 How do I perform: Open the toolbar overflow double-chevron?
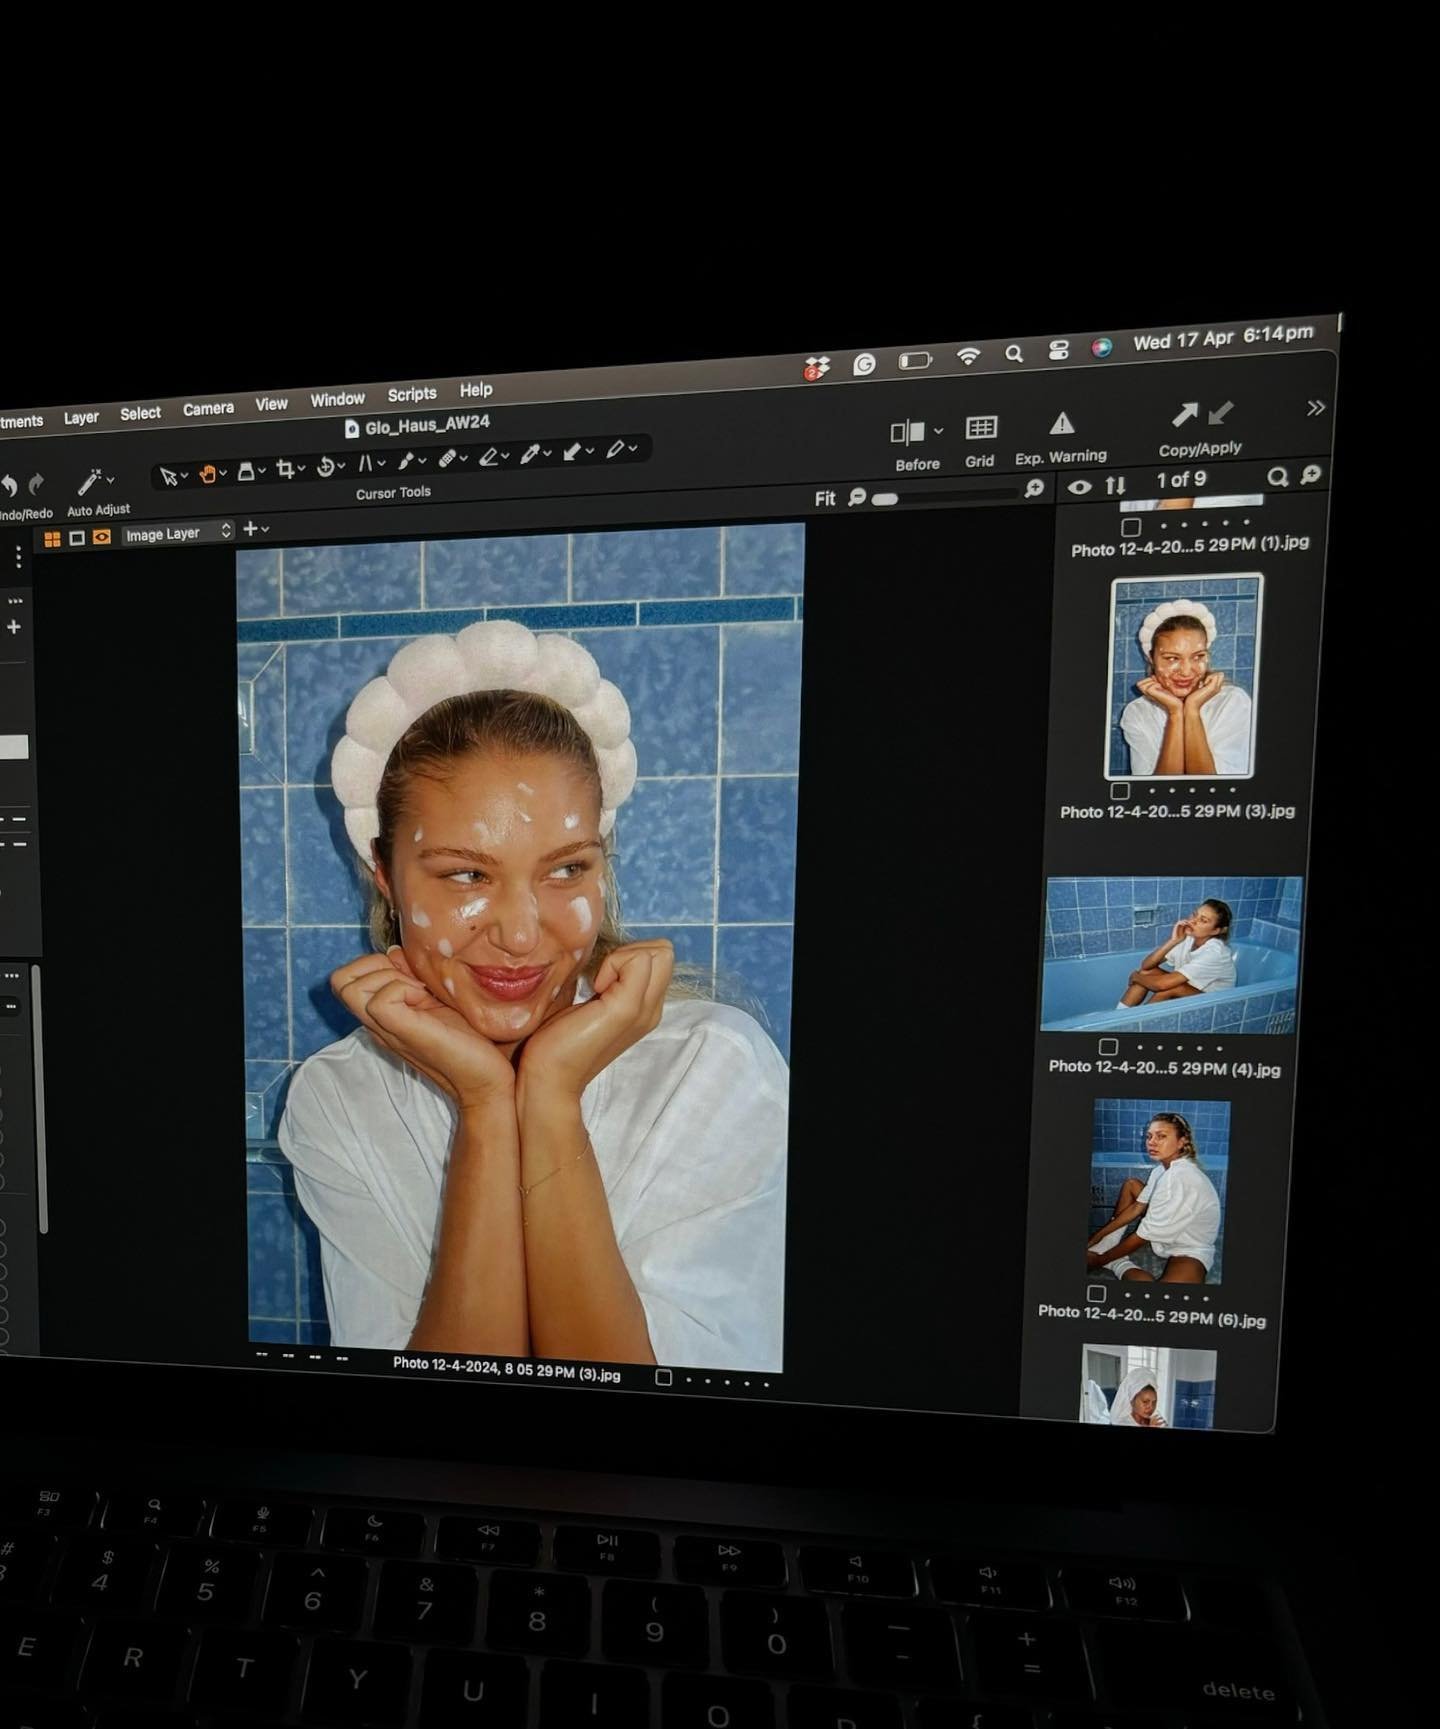click(x=1316, y=408)
